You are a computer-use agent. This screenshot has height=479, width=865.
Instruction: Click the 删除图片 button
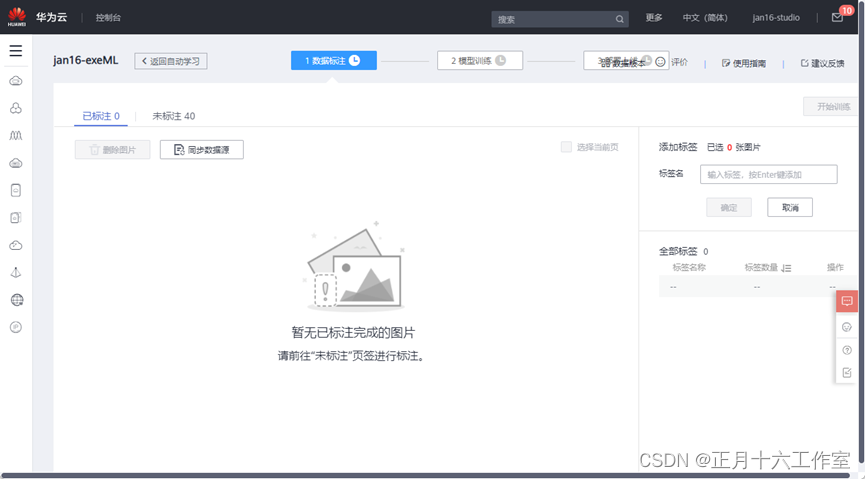[x=113, y=150]
